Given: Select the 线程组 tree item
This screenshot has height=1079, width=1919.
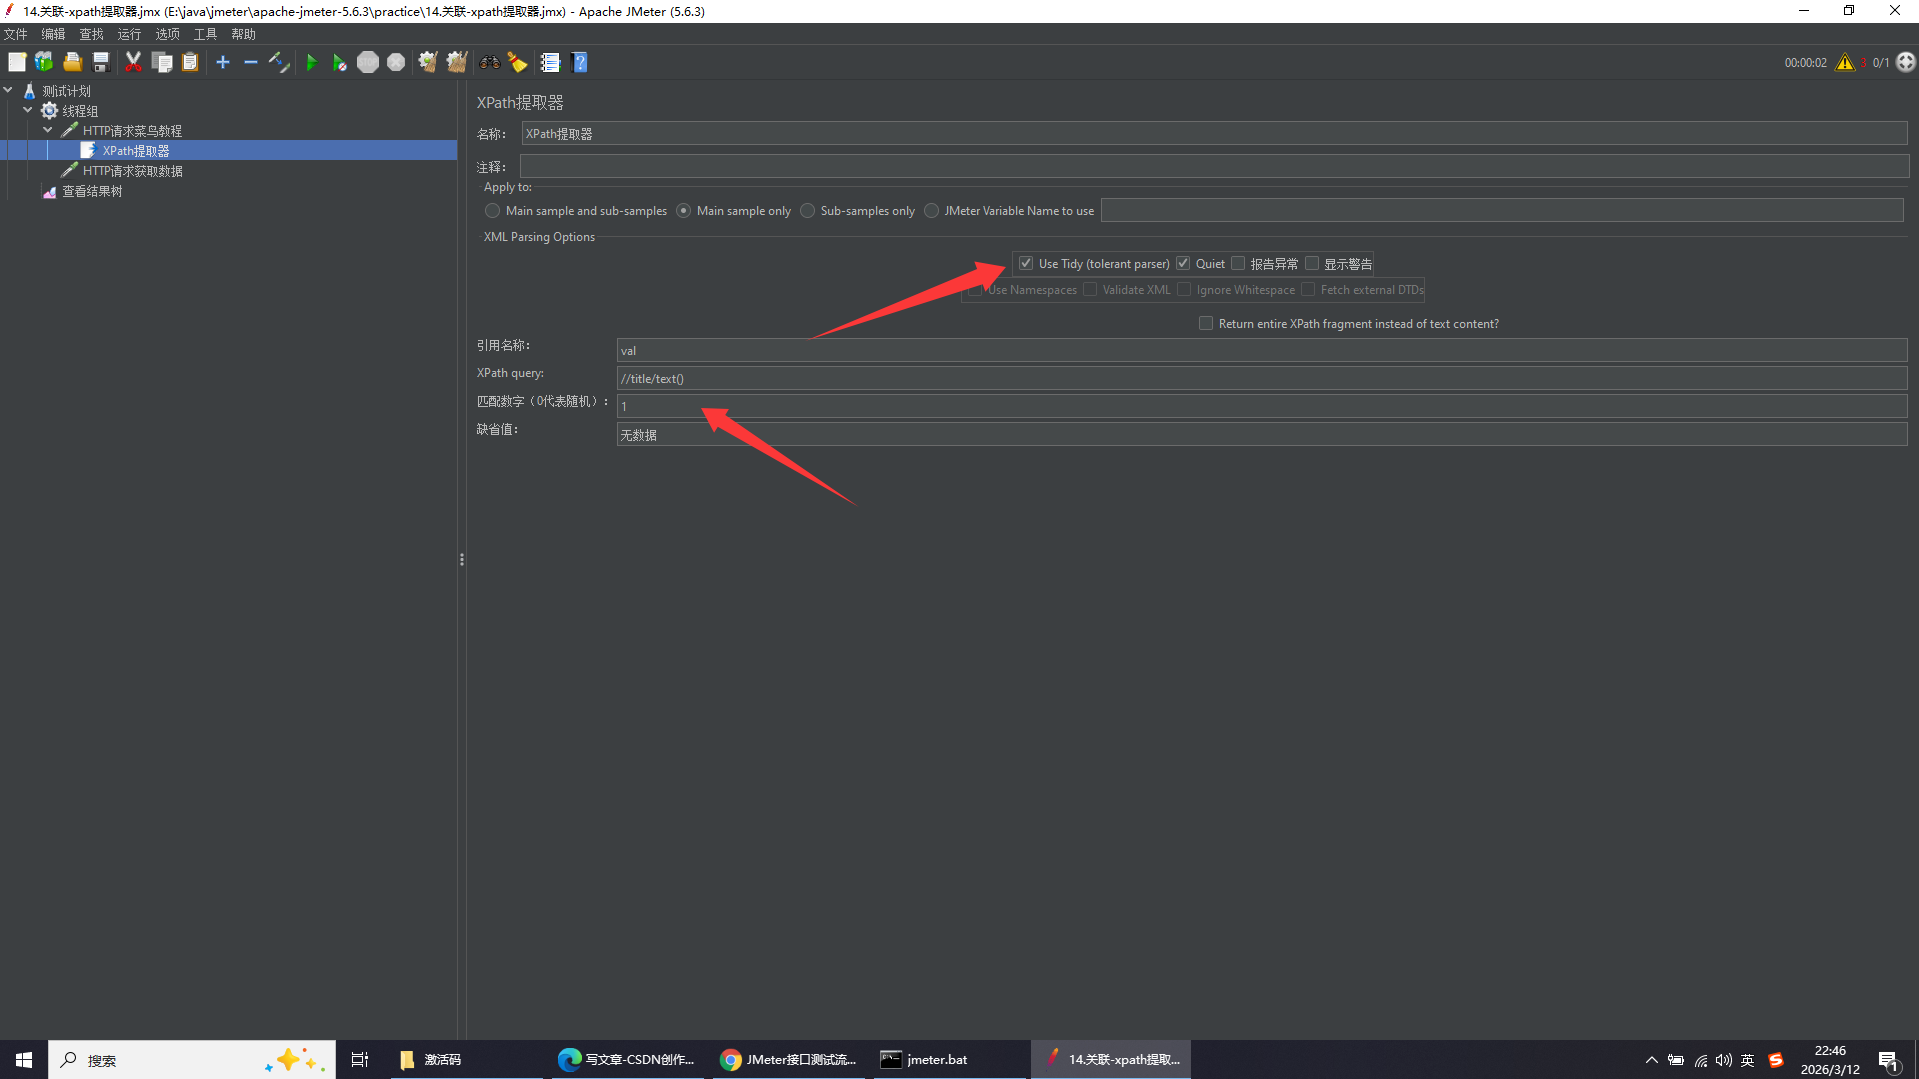Looking at the screenshot, I should click(80, 111).
